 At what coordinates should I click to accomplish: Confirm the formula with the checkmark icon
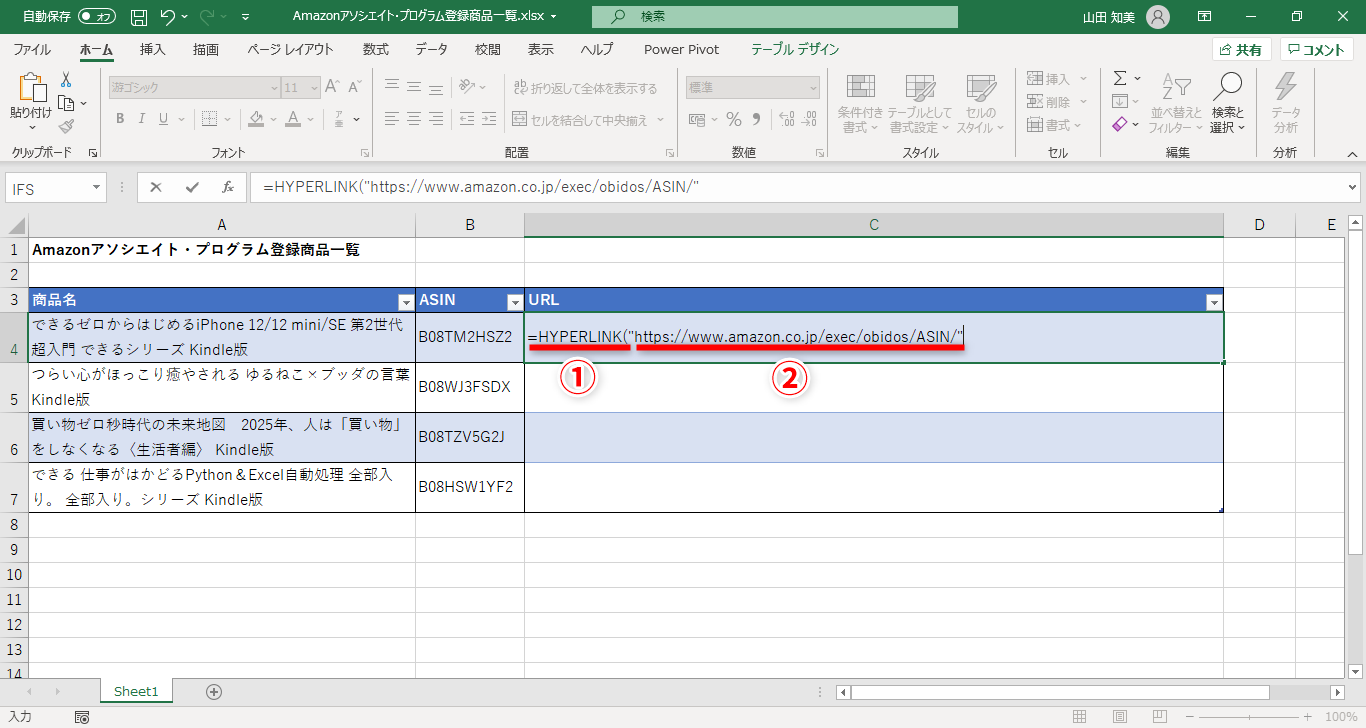click(192, 187)
